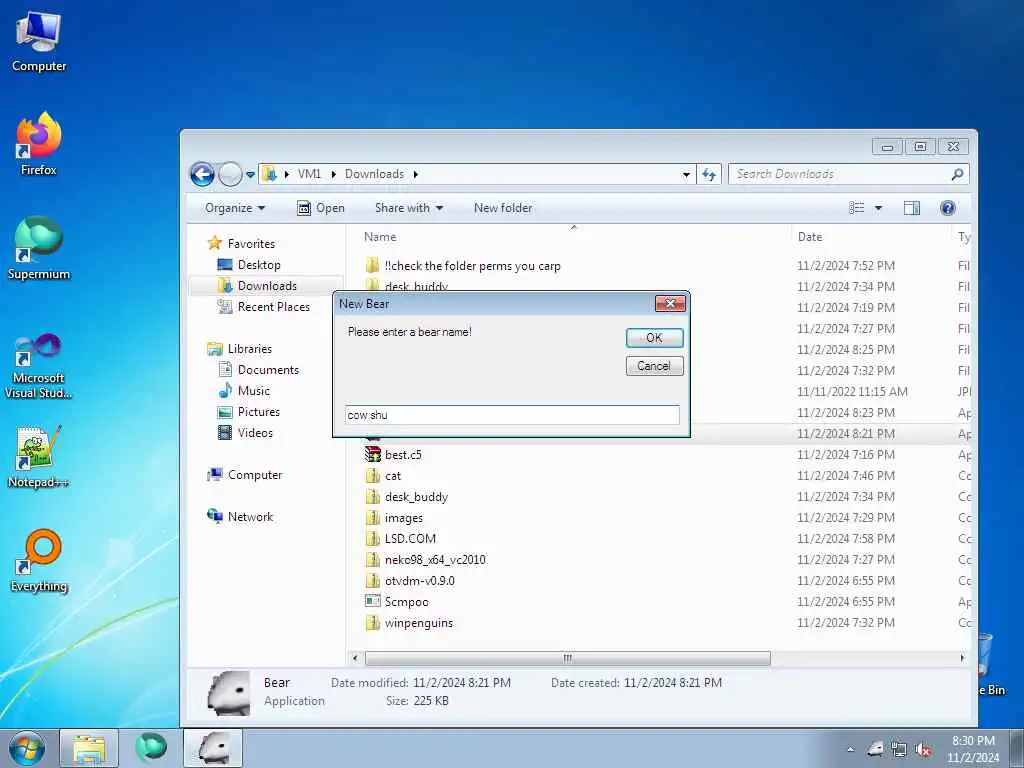Click the scrollbar right arrow
The width and height of the screenshot is (1024, 768).
pyautogui.click(x=961, y=658)
